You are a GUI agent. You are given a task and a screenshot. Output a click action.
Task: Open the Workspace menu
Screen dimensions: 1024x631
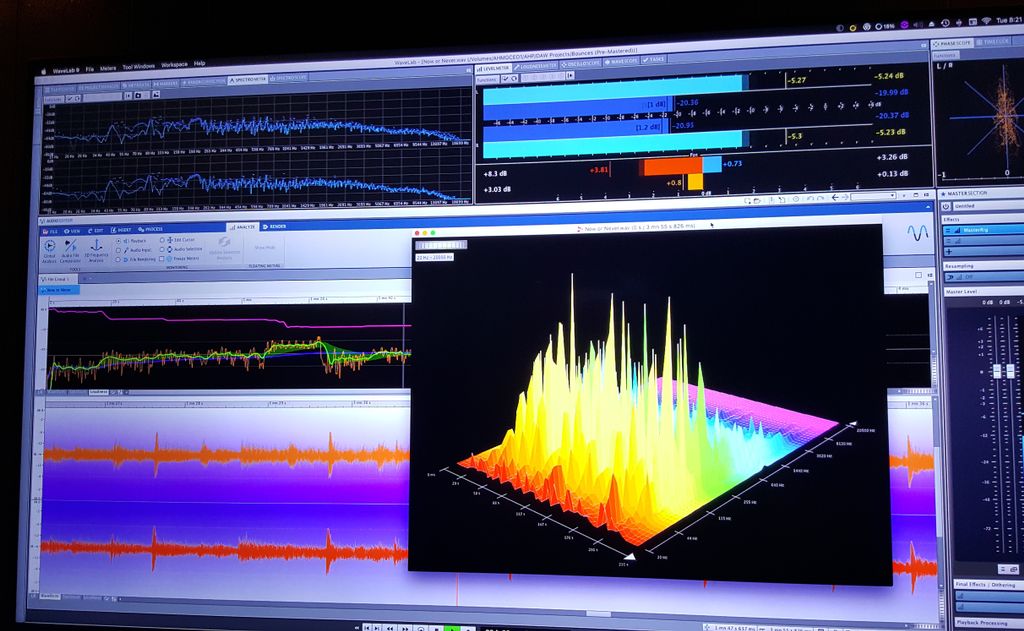point(173,64)
